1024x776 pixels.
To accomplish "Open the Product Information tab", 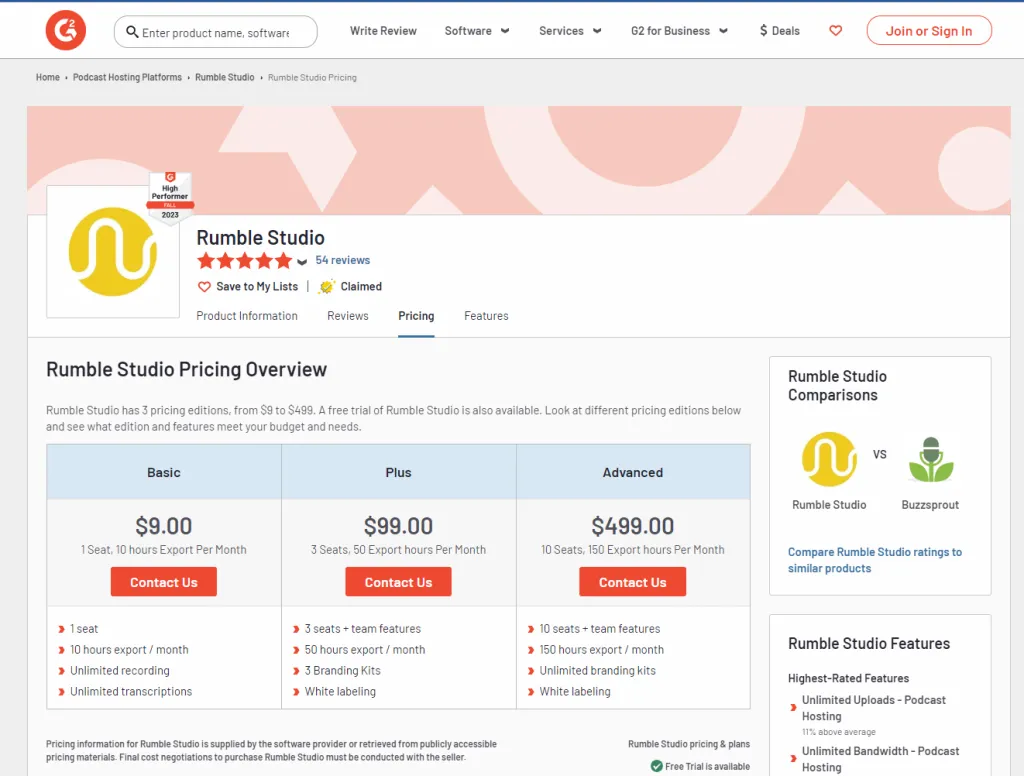I will click(247, 315).
